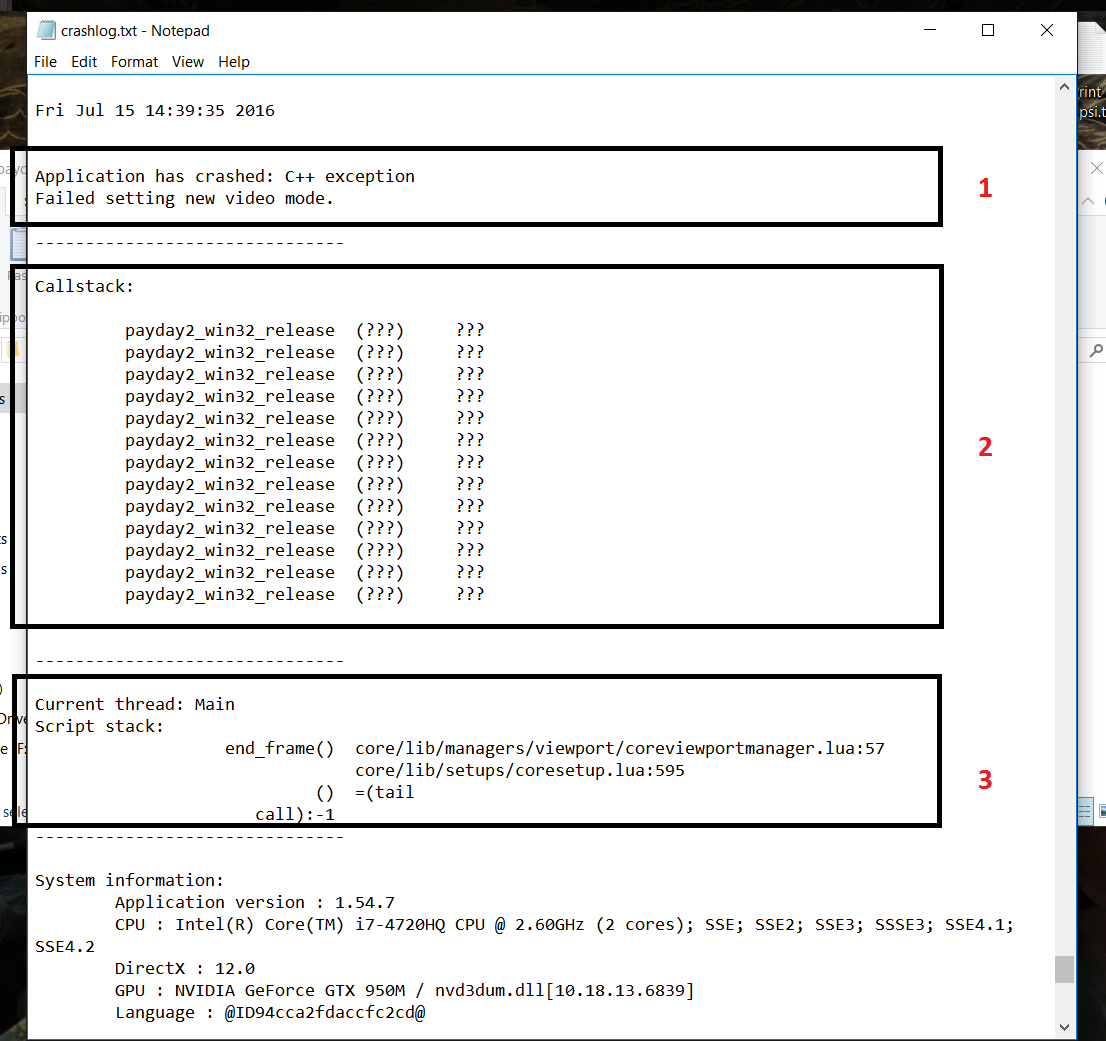Click the coreviewportmanager.lua:57 path
The image size is (1106, 1041).
click(x=619, y=748)
